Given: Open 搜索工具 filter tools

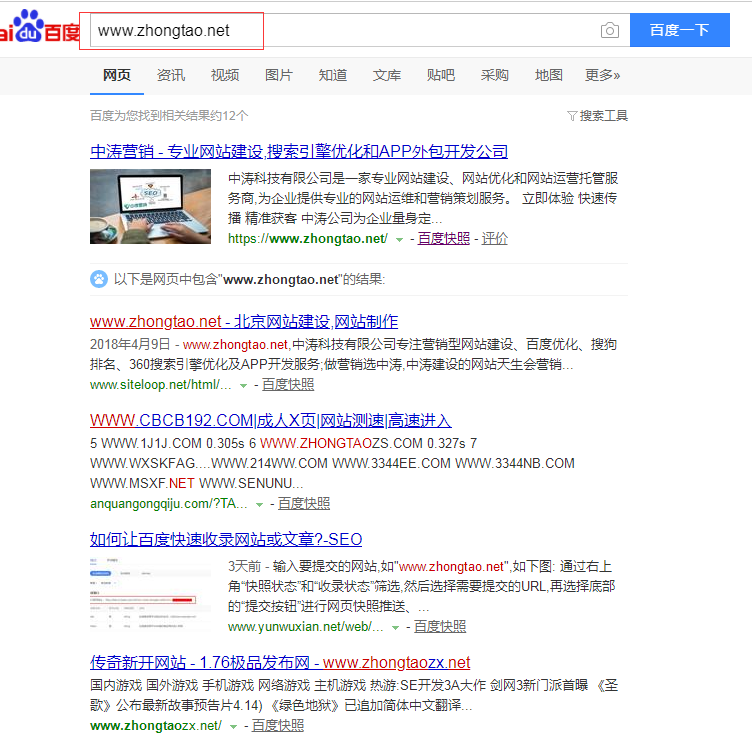Looking at the screenshot, I should point(597,116).
